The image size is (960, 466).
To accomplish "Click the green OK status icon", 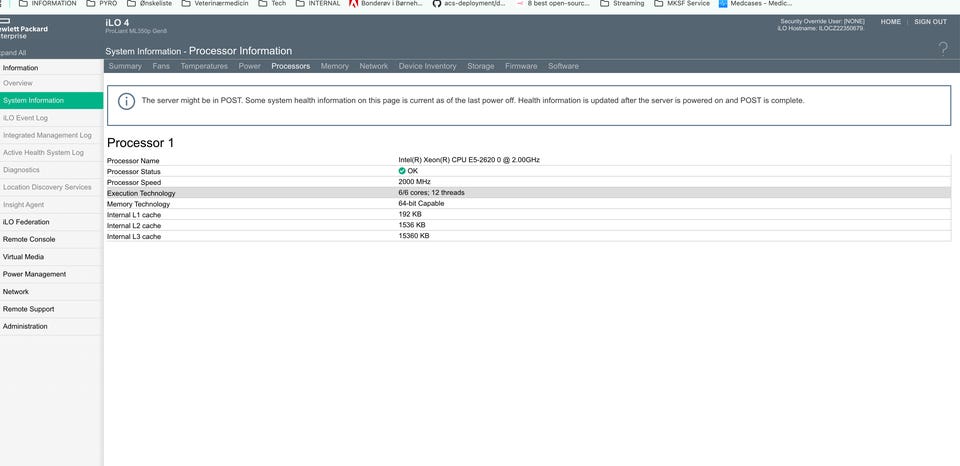I will (402, 171).
